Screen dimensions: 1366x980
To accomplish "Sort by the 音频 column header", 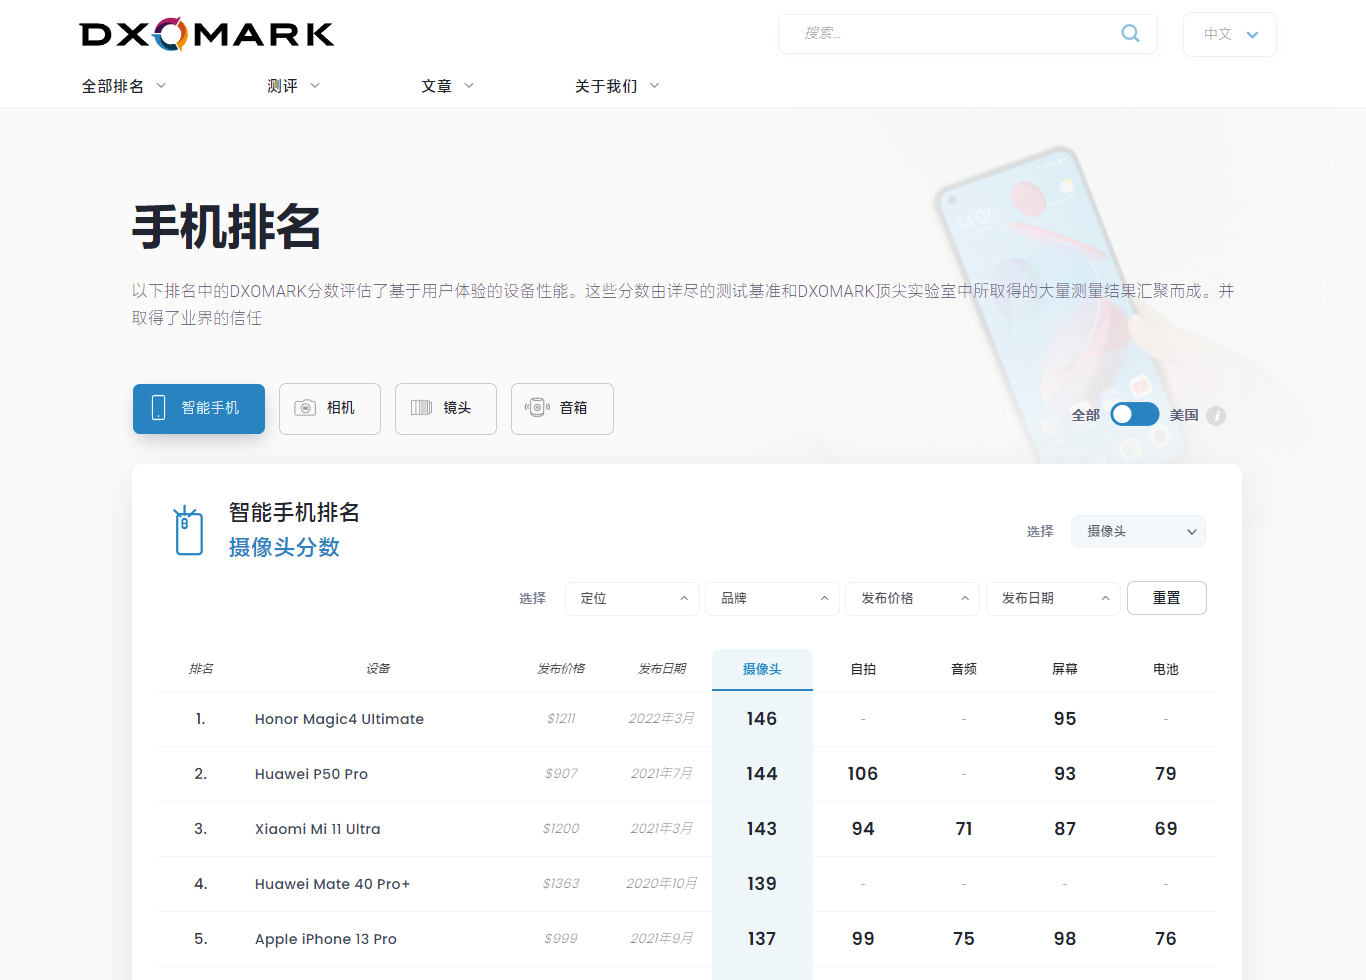I will (x=964, y=669).
